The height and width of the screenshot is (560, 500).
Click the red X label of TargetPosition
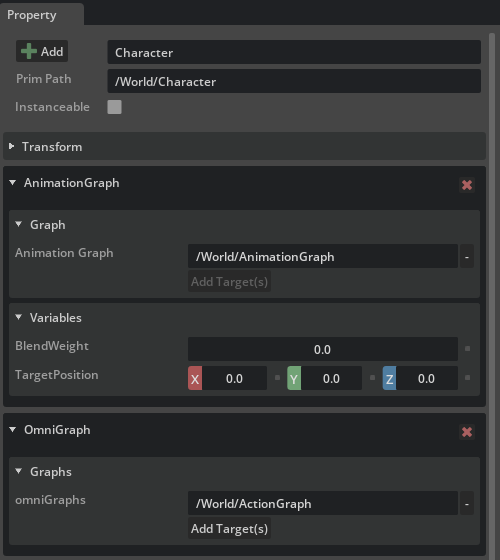click(195, 378)
